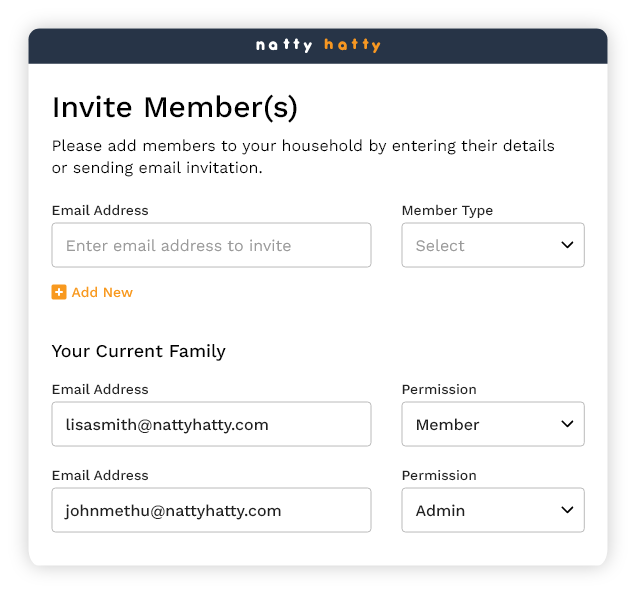Click Email Address label above lisasmith field

tap(100, 389)
